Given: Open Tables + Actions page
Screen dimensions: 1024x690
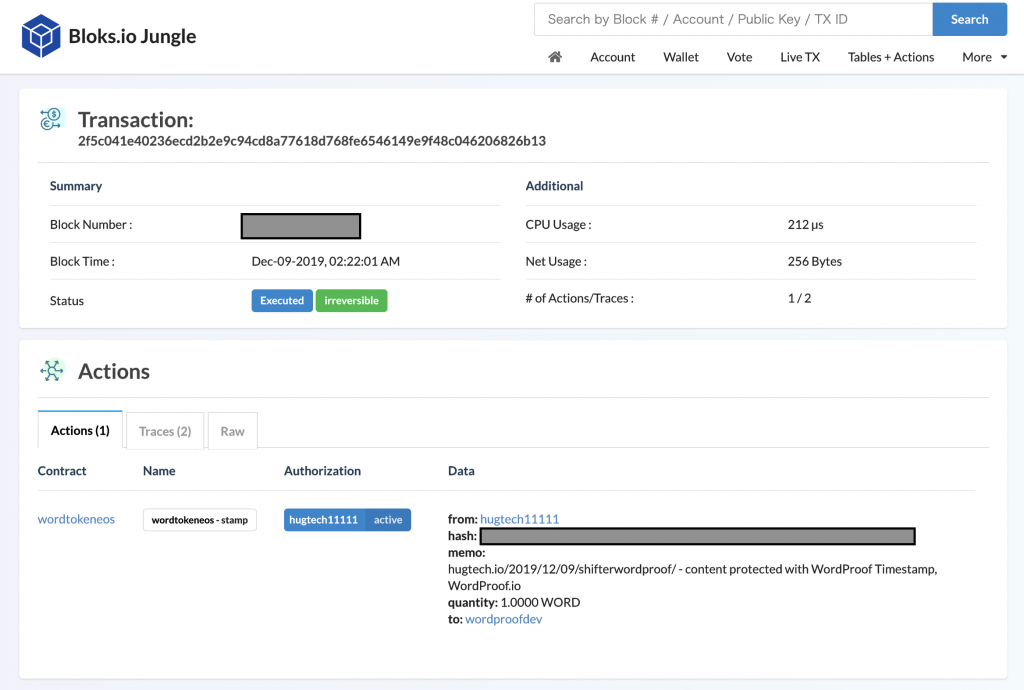Looking at the screenshot, I should (891, 57).
